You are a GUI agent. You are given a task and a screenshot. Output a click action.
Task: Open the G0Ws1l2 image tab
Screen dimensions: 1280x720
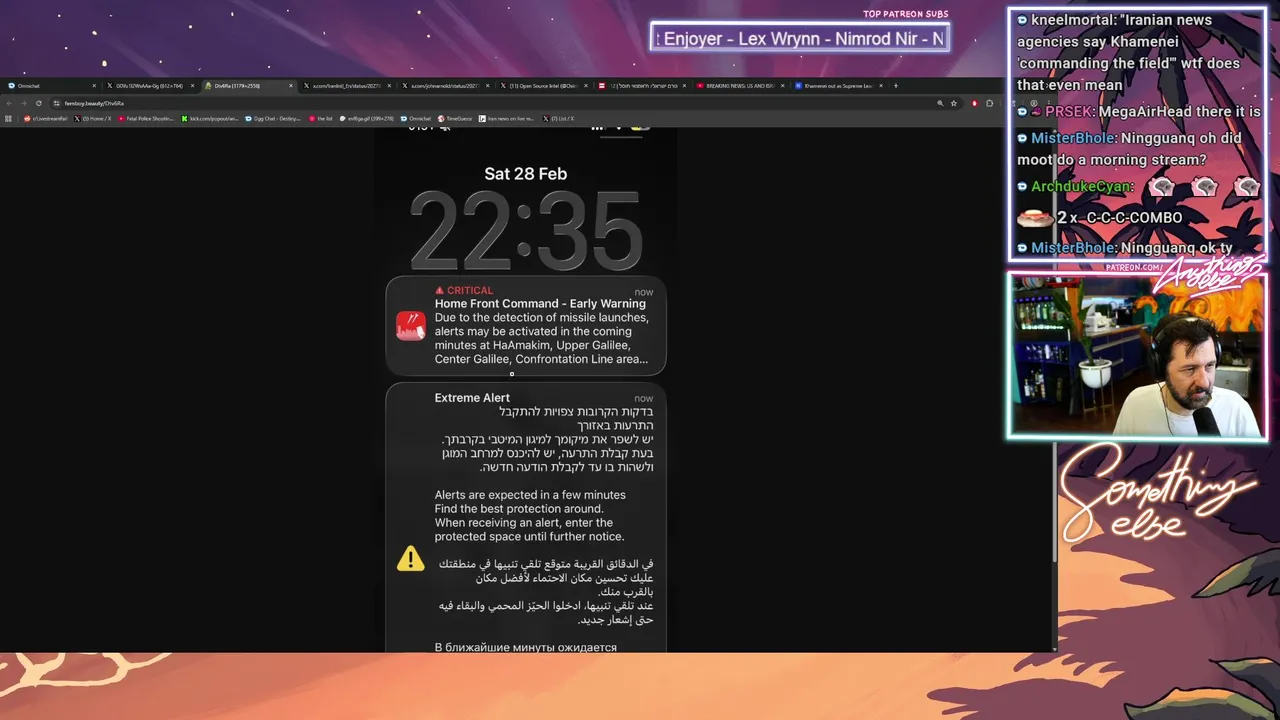tap(150, 86)
